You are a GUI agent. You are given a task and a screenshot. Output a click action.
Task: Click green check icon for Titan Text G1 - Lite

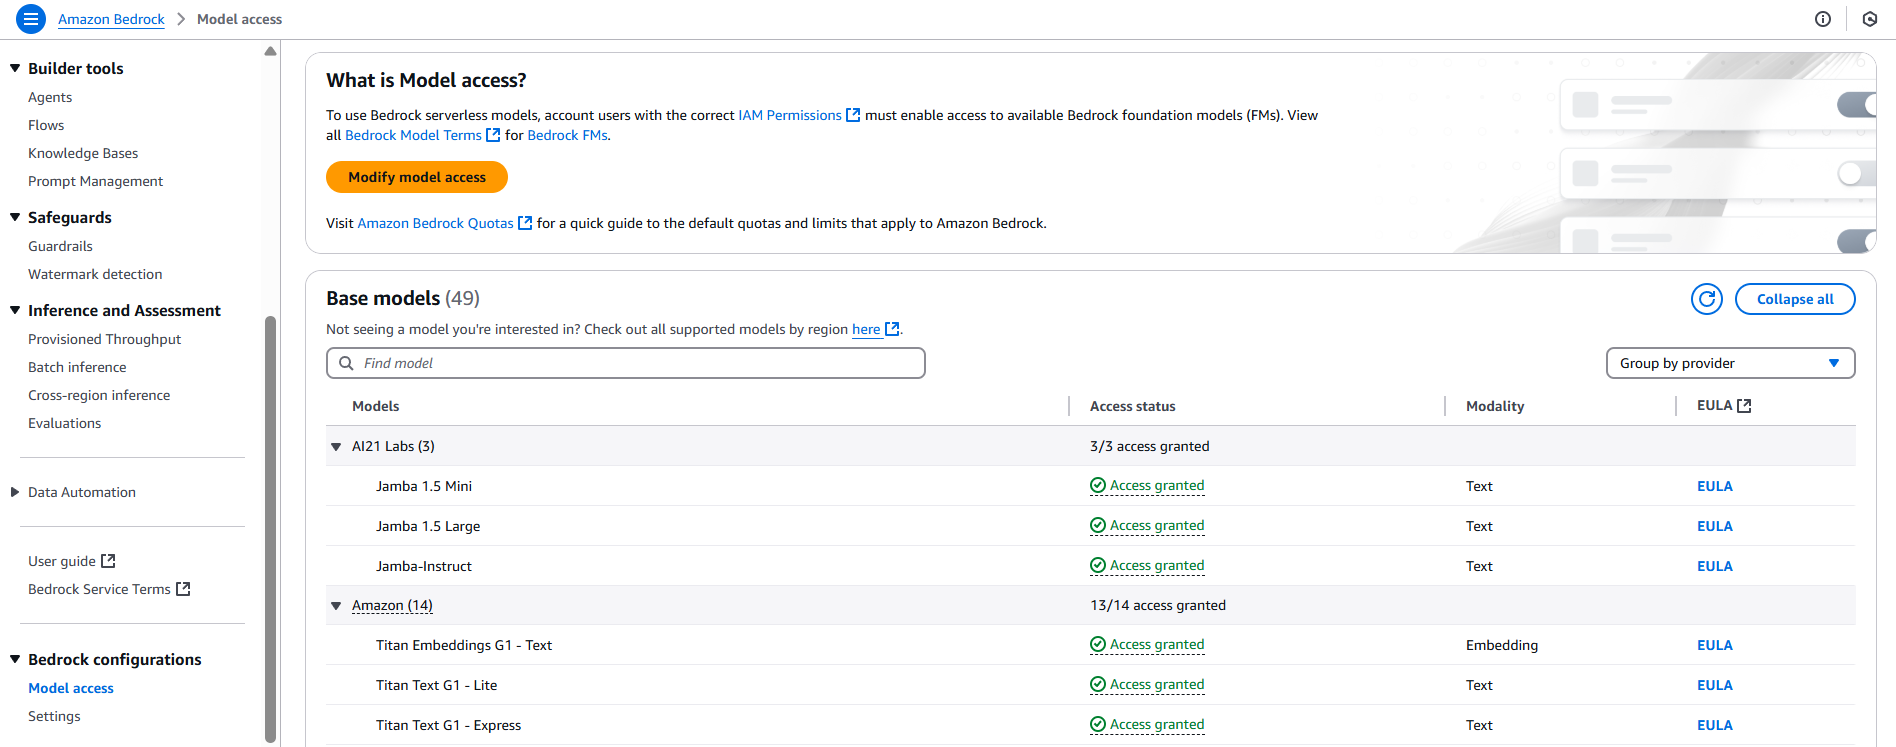point(1098,685)
